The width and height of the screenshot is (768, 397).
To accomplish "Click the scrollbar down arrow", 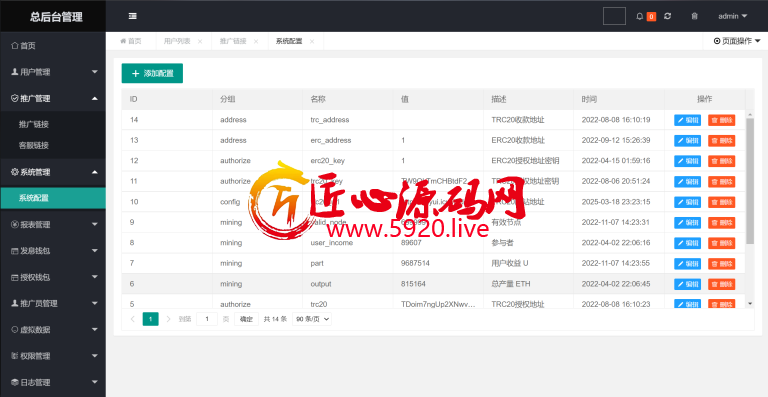I will tap(750, 304).
